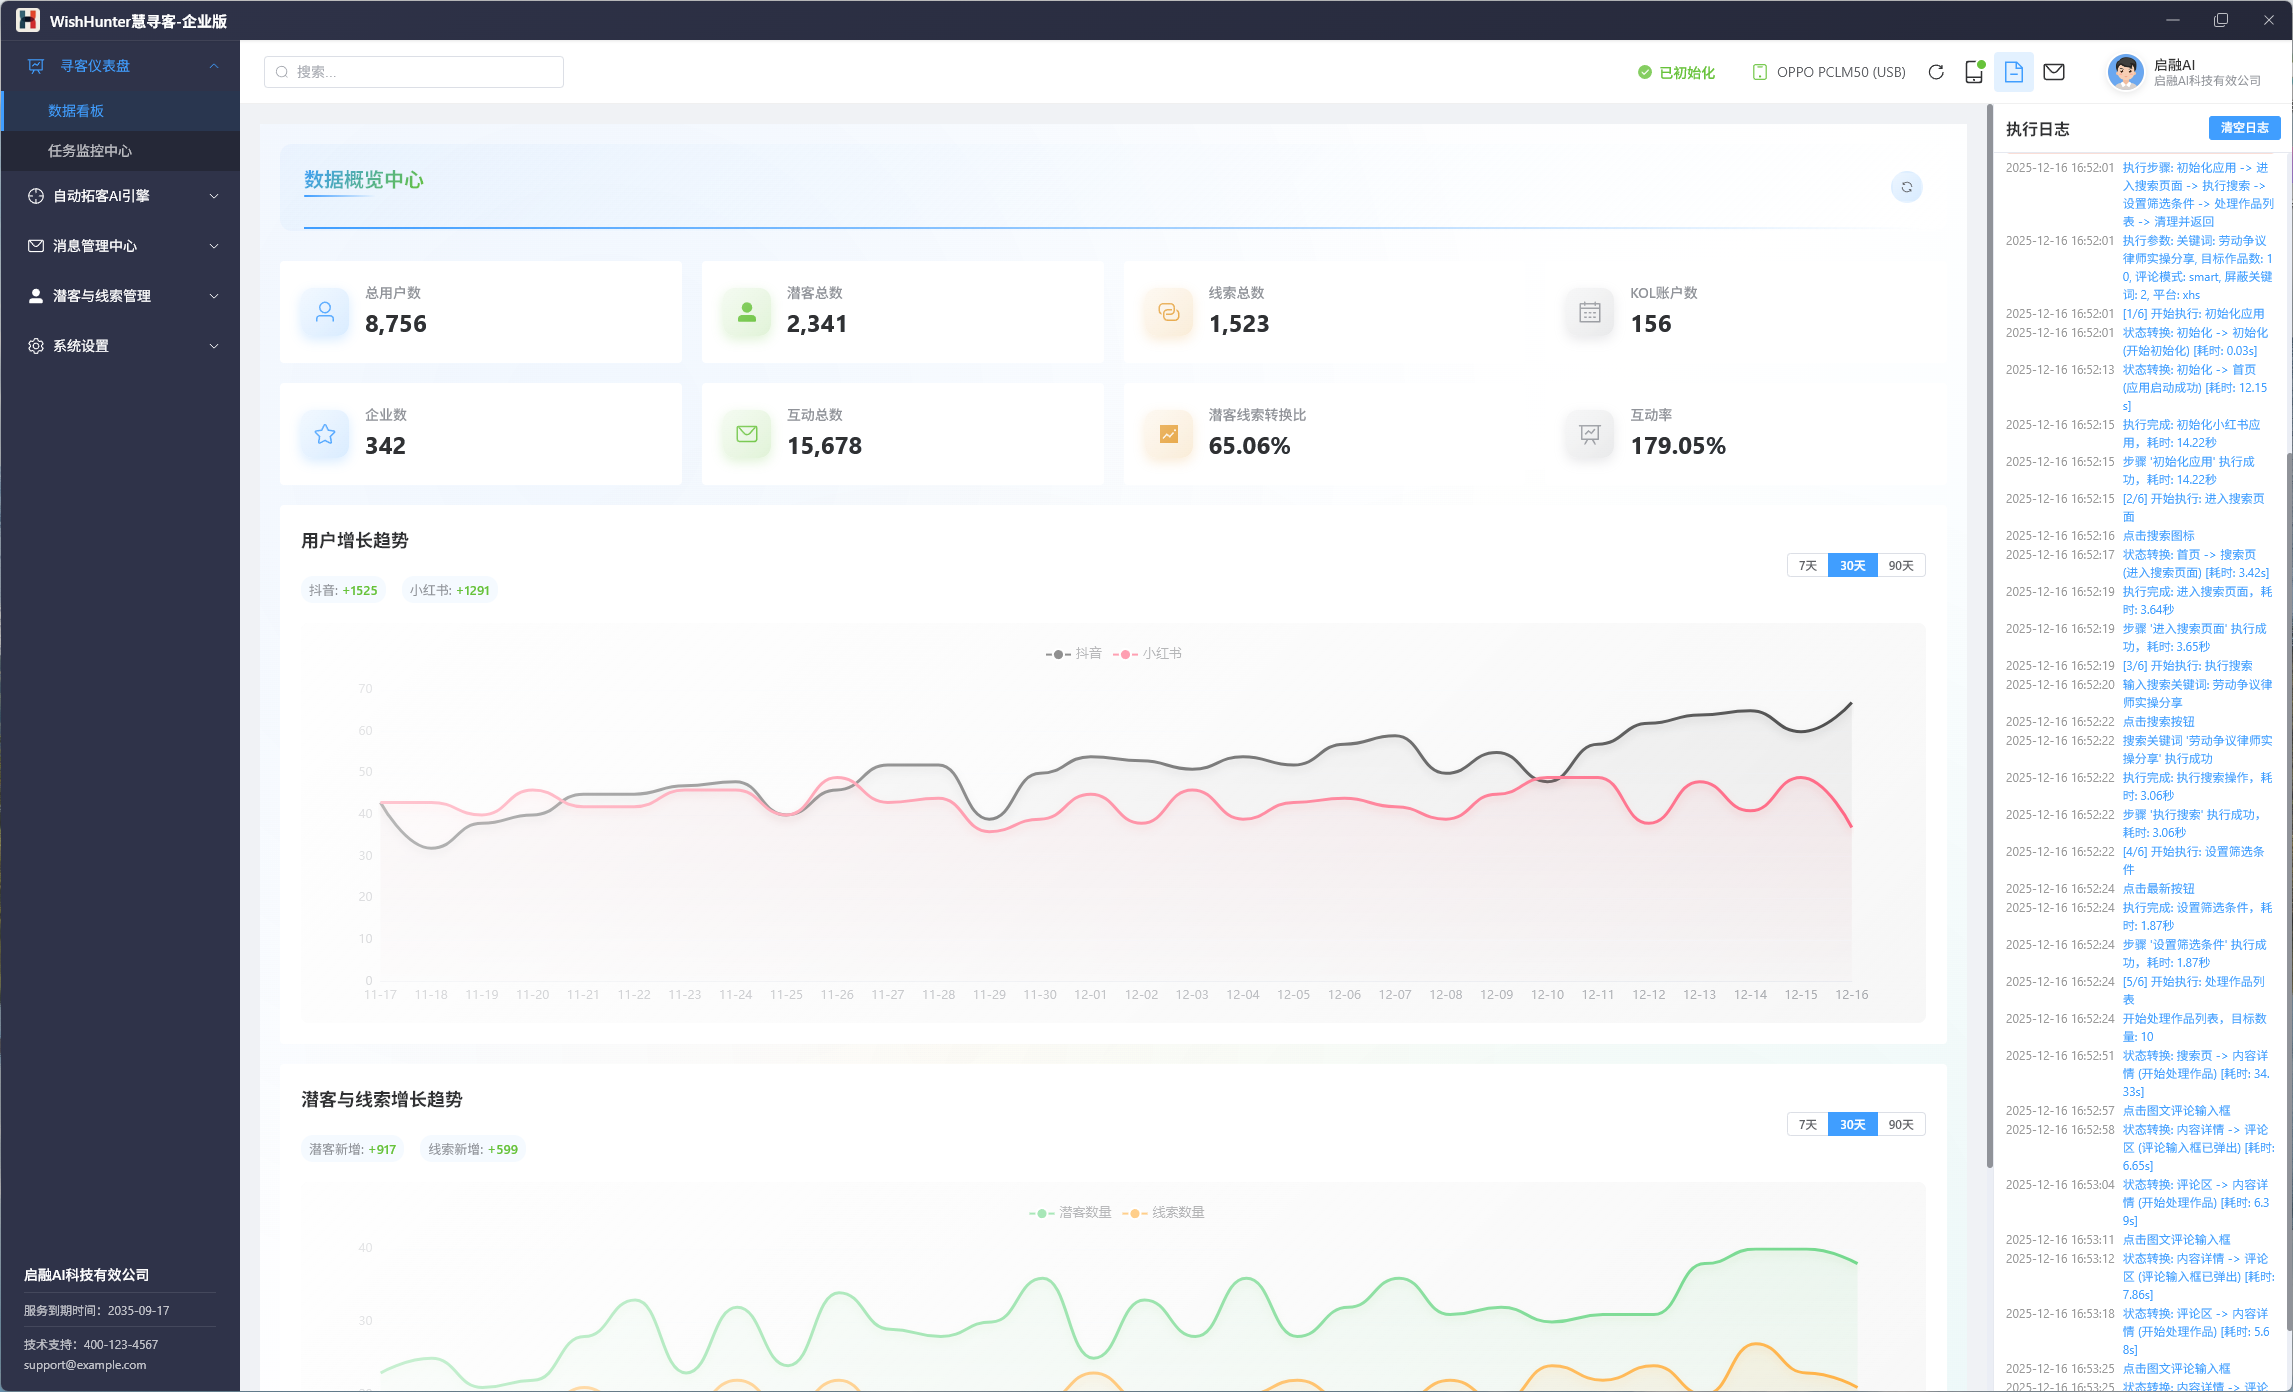Select 7天 range in 潜客与线索增长趋势 chart
2293x1392 pixels.
point(1807,1125)
